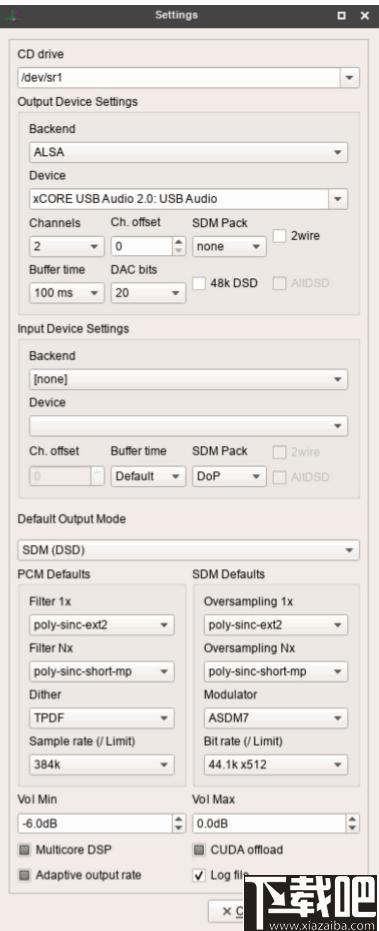Enable Adaptive output rate
The height and width of the screenshot is (931, 379).
coord(24,875)
